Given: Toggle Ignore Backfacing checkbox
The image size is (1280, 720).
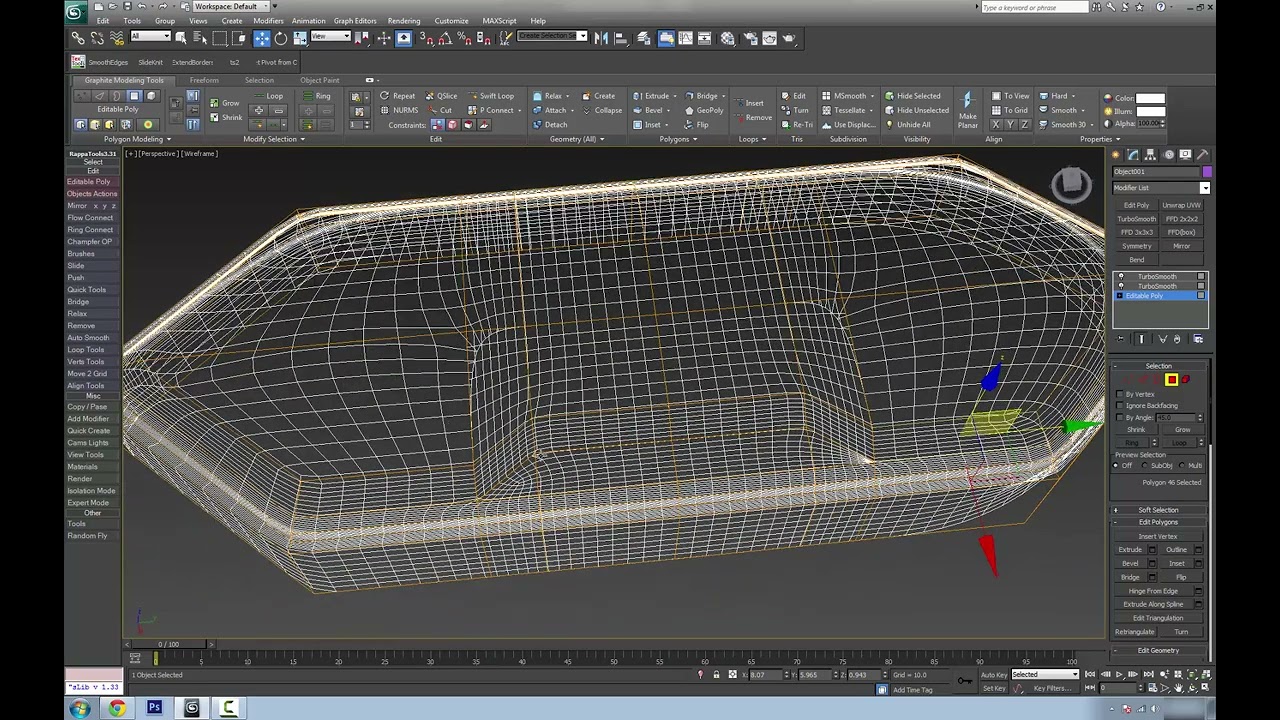Looking at the screenshot, I should click(x=1119, y=406).
